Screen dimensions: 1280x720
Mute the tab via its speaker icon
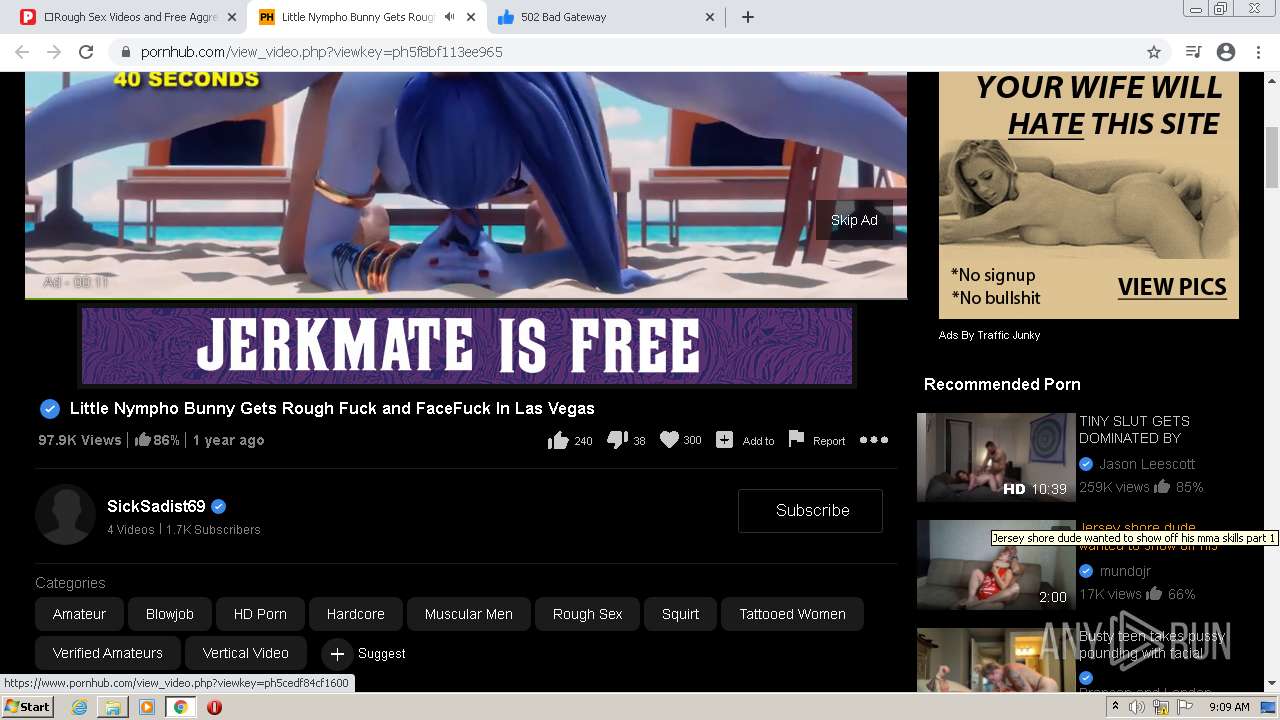(x=450, y=17)
